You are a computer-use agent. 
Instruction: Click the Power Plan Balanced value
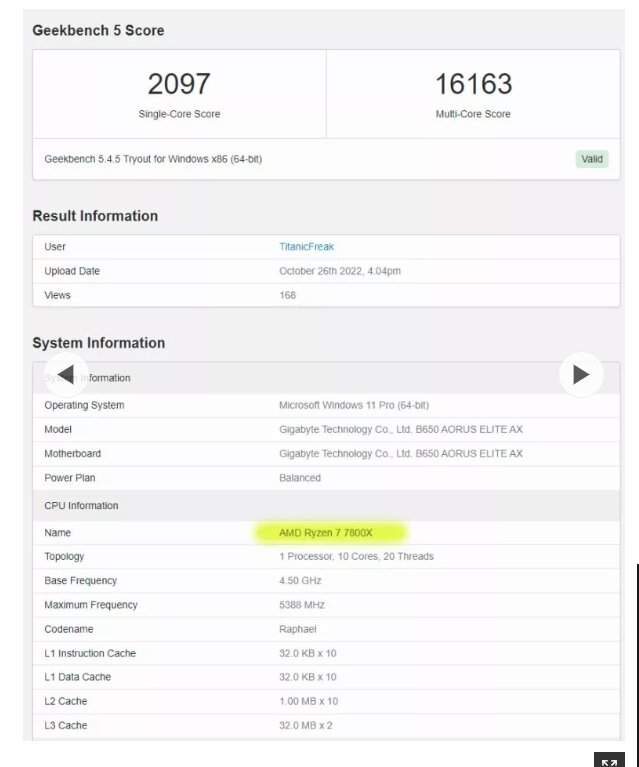click(x=300, y=478)
